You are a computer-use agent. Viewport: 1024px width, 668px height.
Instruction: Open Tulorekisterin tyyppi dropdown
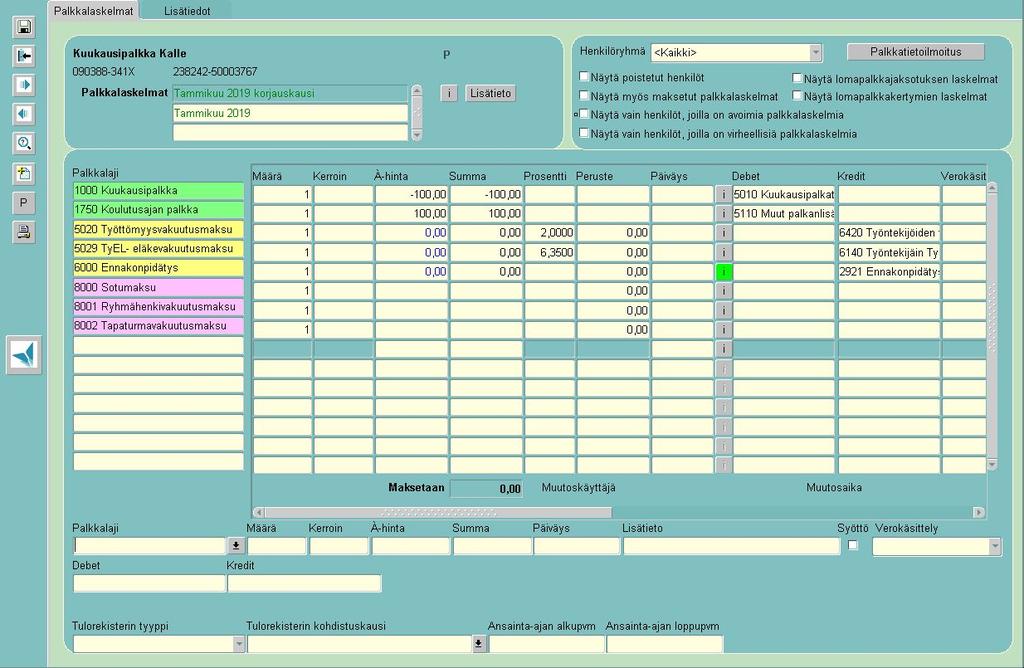(238, 644)
